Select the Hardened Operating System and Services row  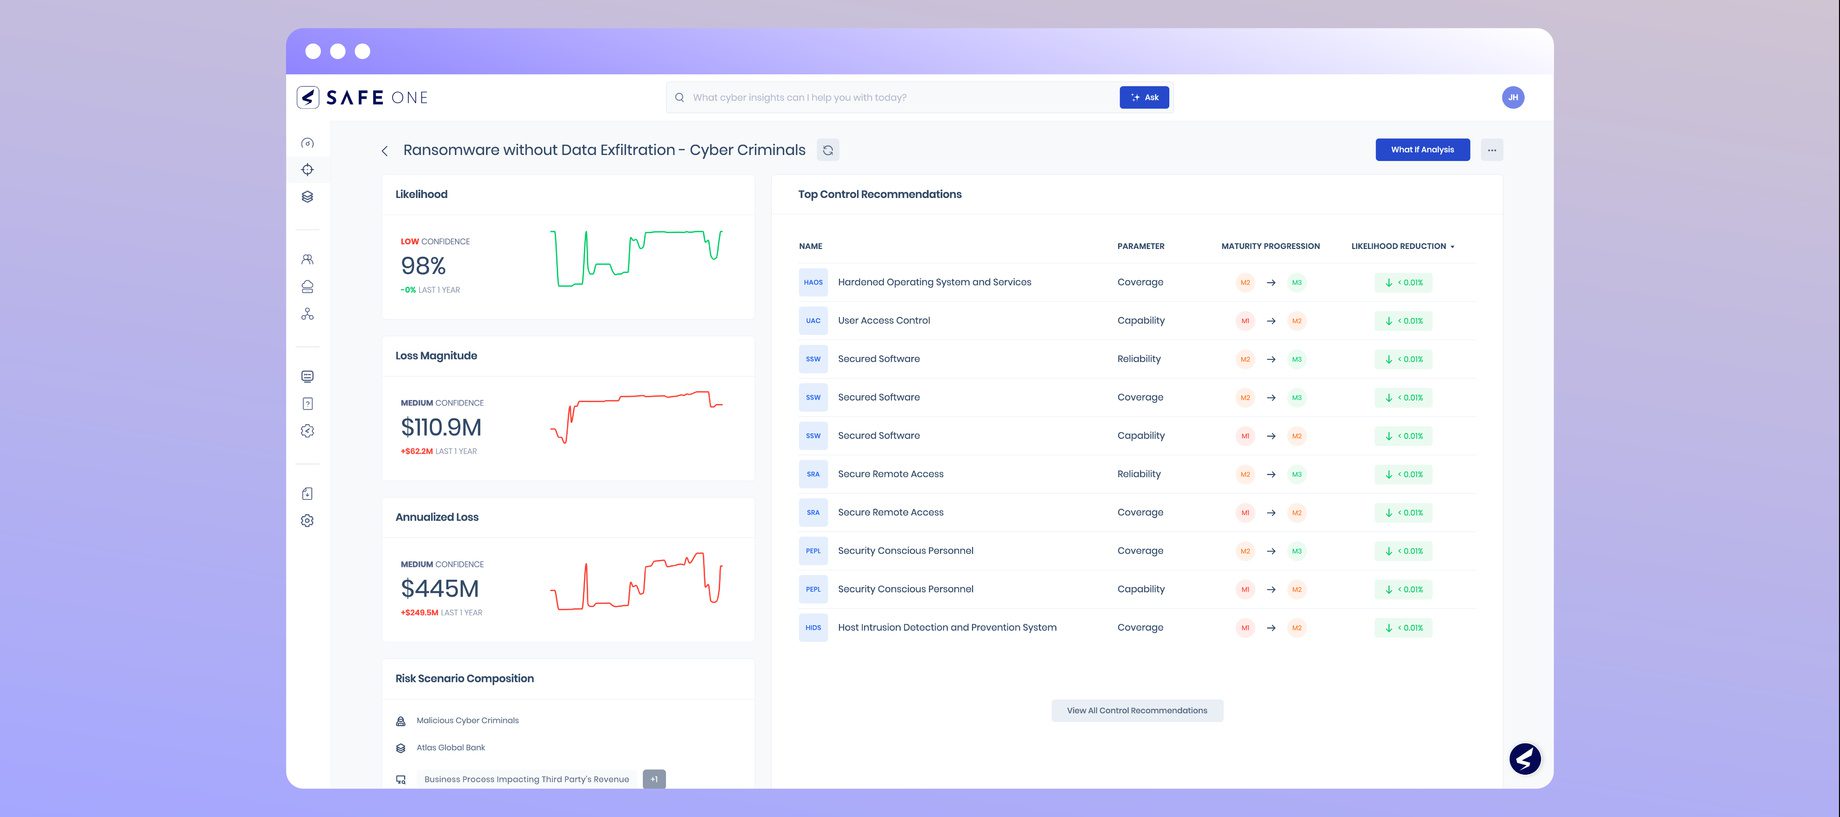pos(934,282)
